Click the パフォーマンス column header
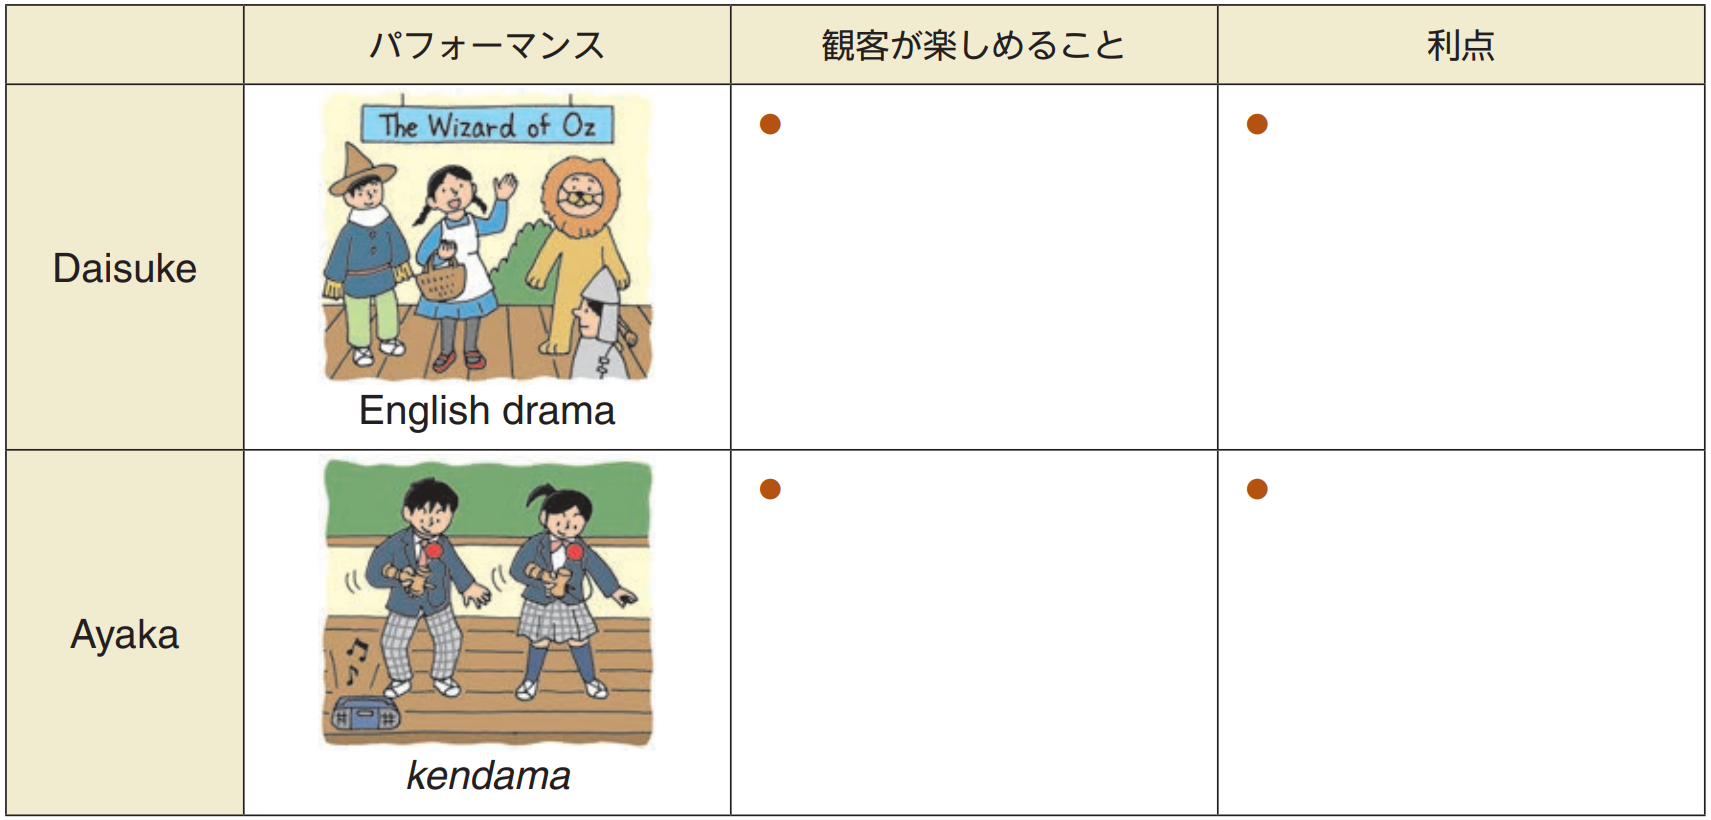The height and width of the screenshot is (820, 1711). pyautogui.click(x=487, y=45)
